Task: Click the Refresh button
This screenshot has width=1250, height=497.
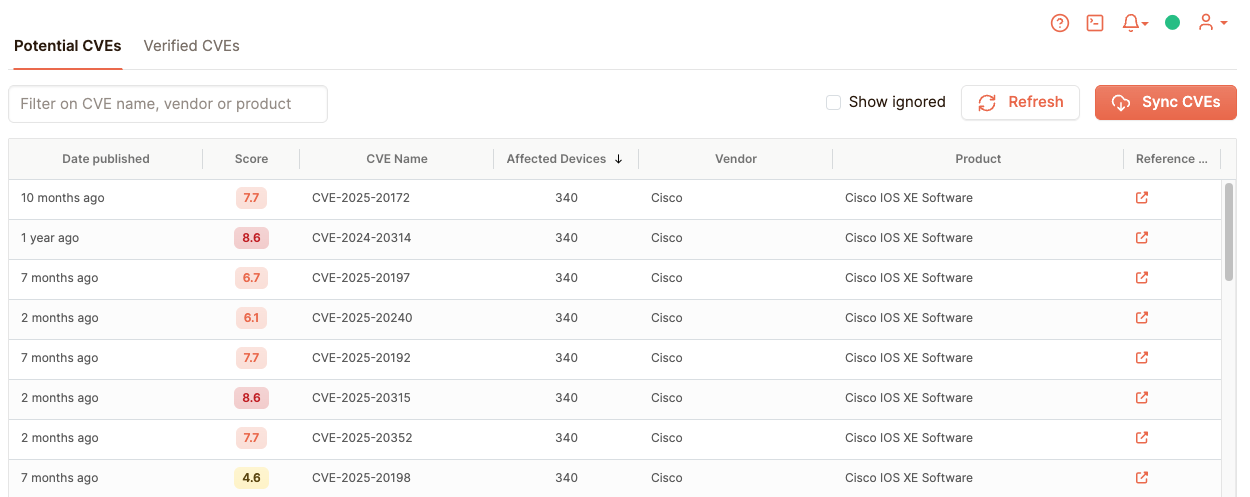Action: [x=1020, y=102]
